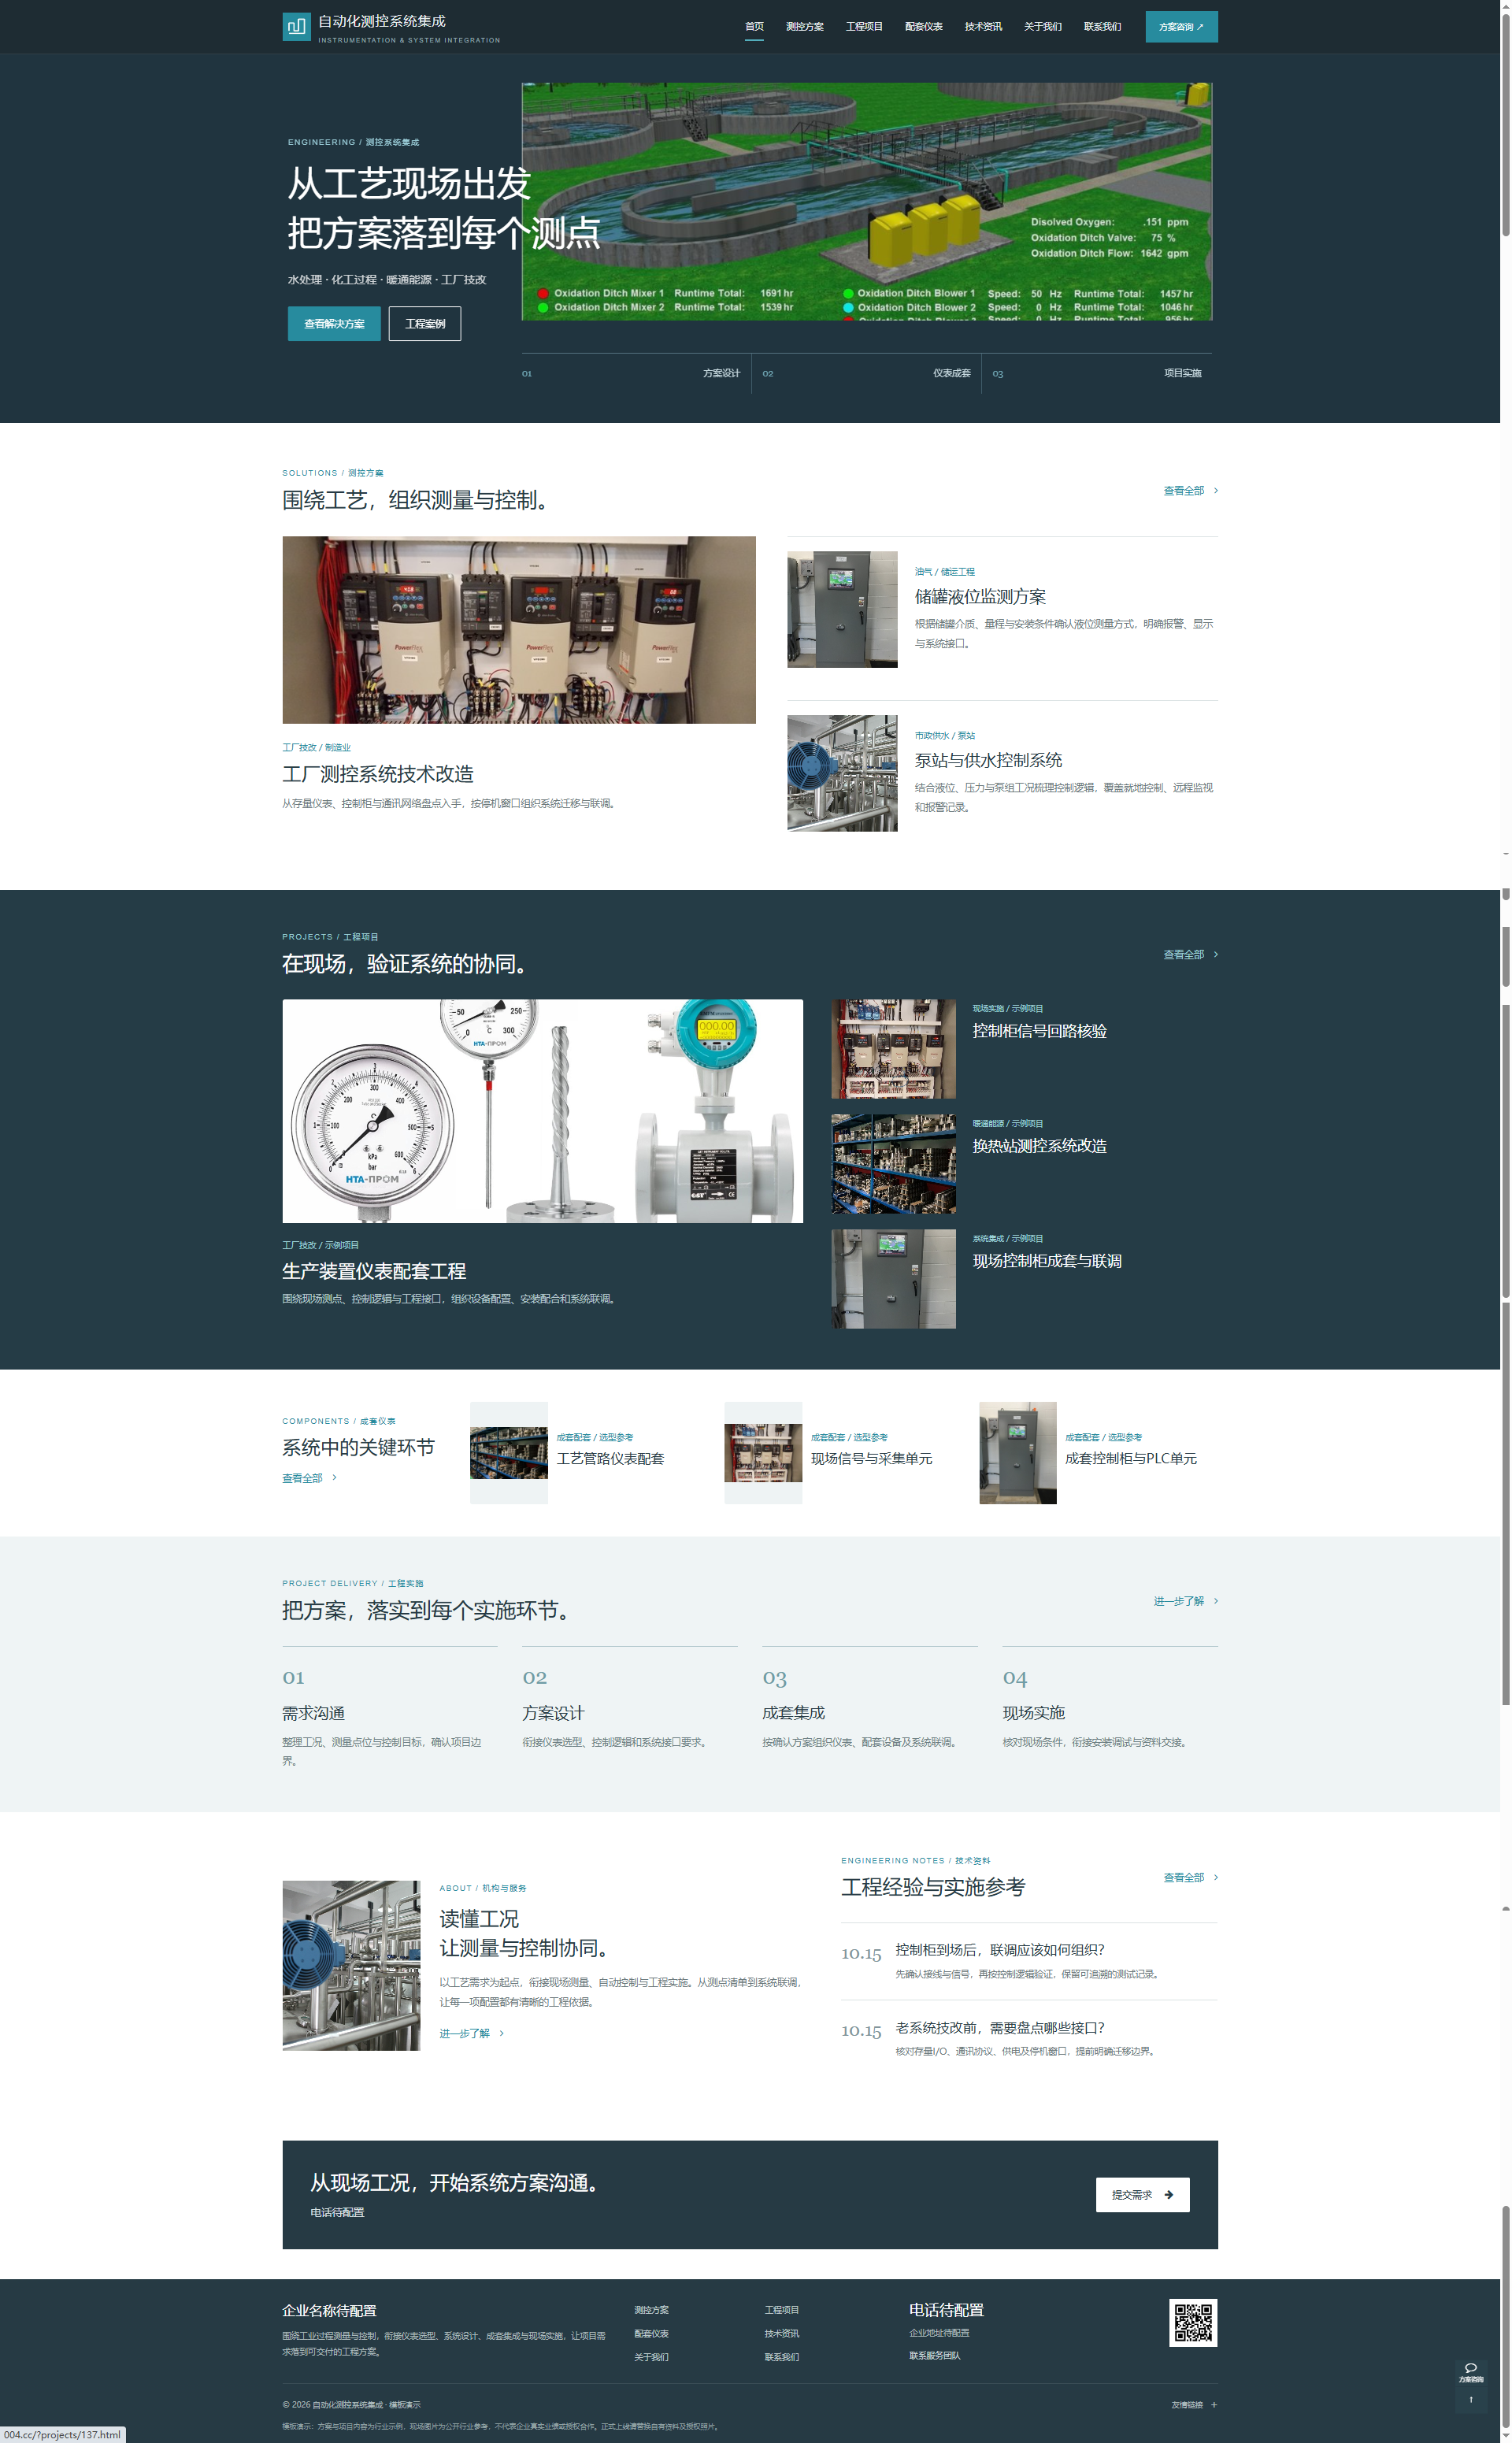Open 控制柜信号回路核验 project link

pyautogui.click(x=1039, y=1031)
